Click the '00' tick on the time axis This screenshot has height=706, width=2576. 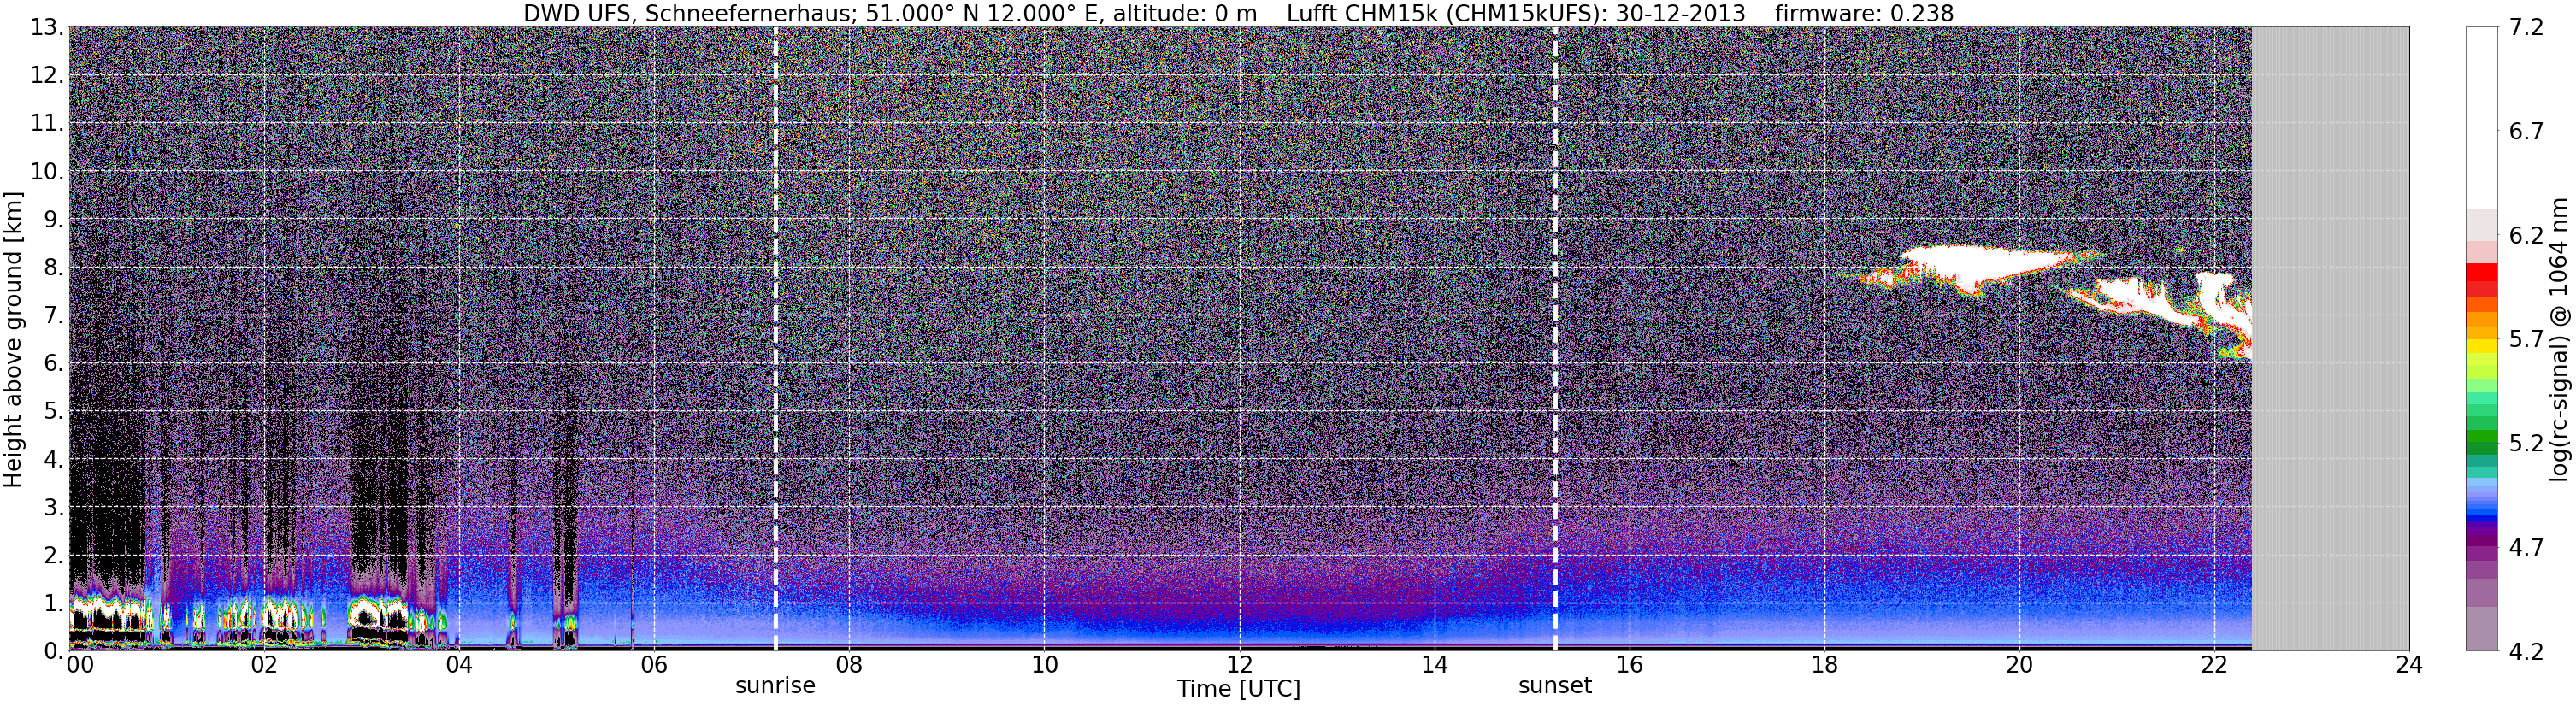pyautogui.click(x=80, y=665)
